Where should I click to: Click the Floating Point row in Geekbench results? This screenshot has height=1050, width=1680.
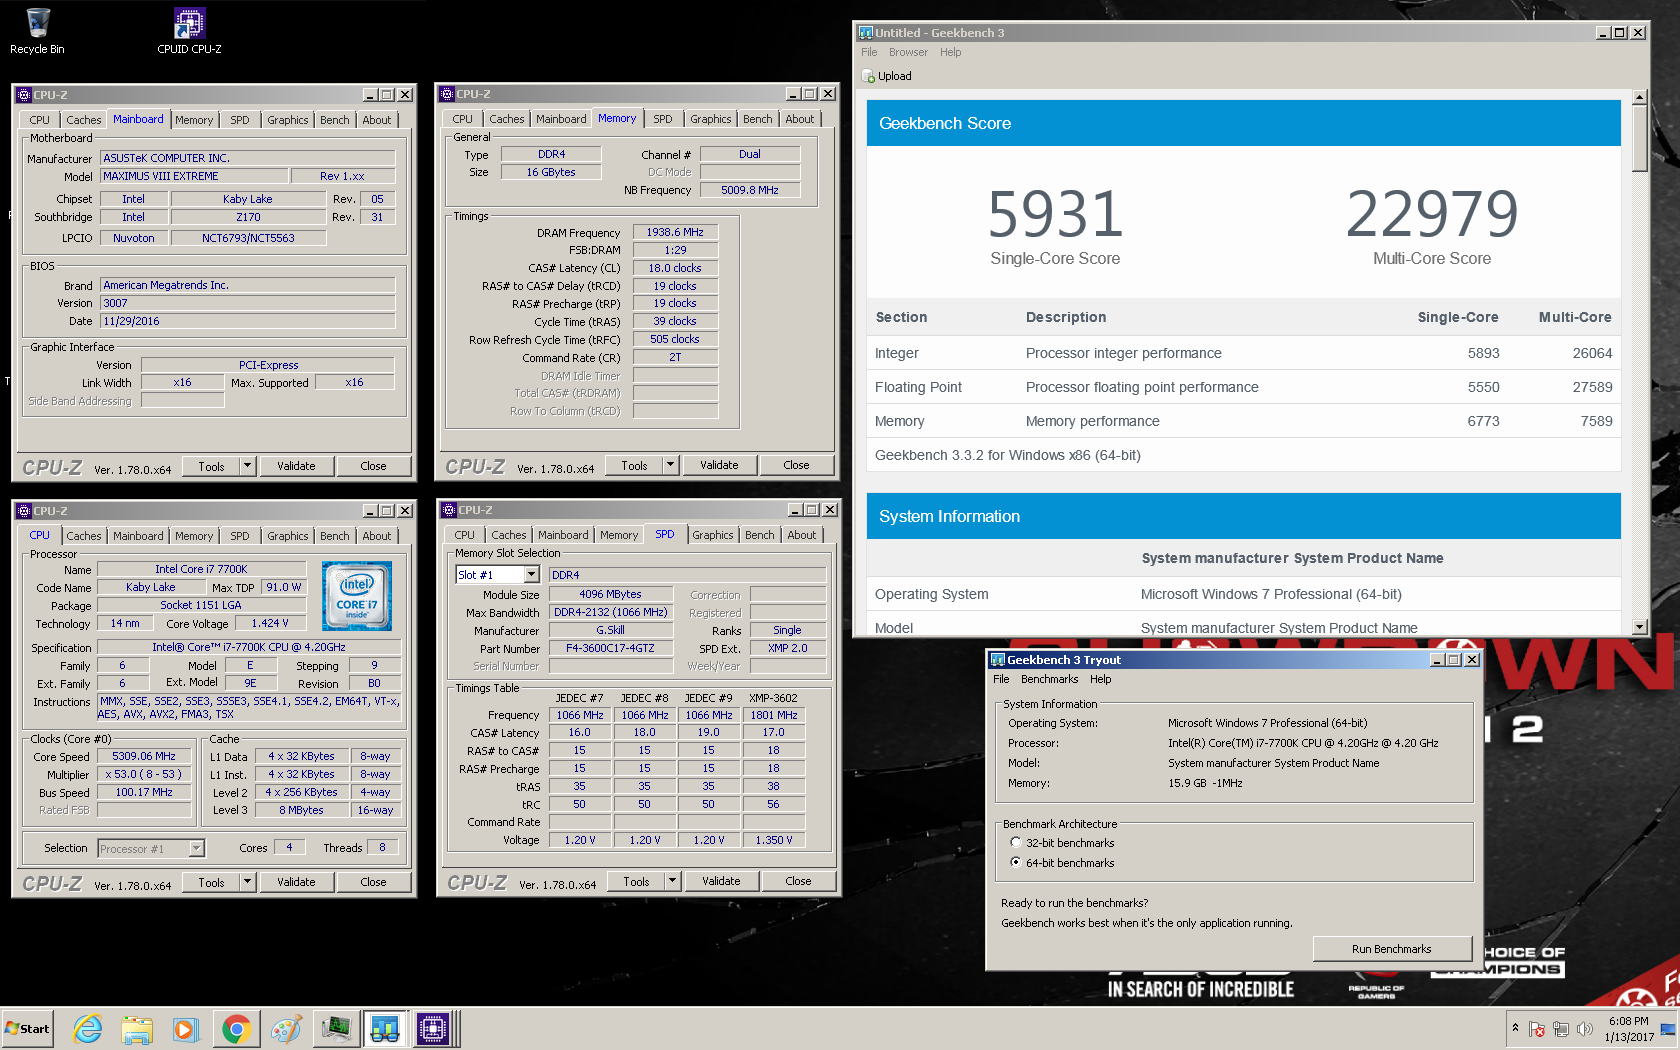[1244, 387]
